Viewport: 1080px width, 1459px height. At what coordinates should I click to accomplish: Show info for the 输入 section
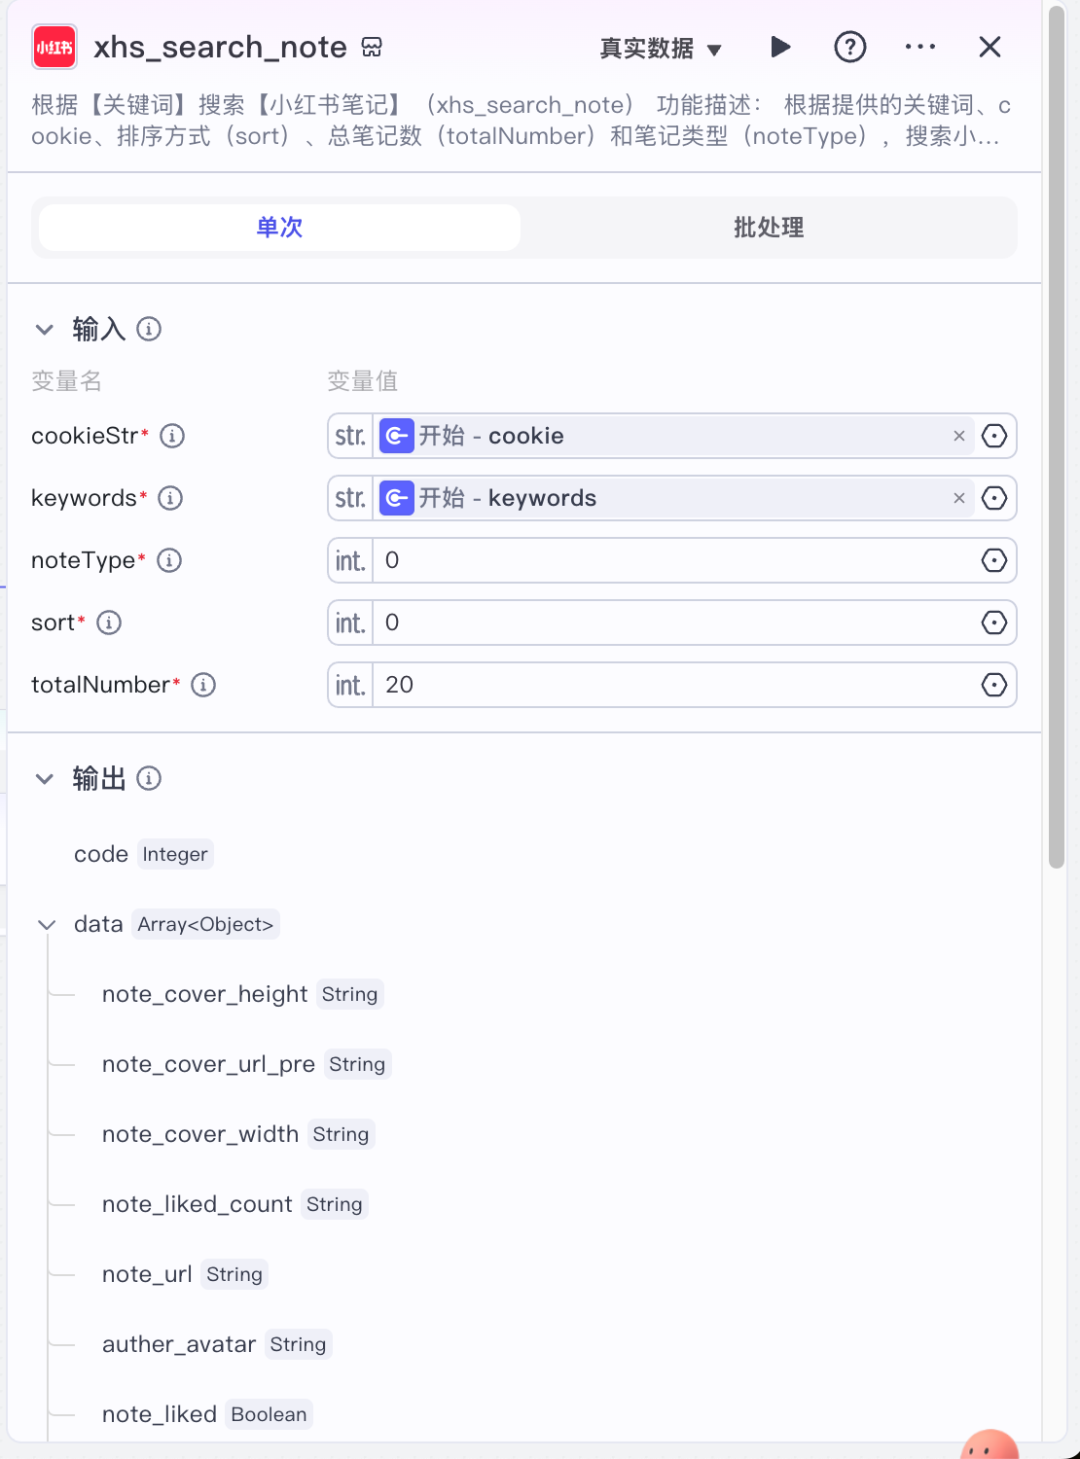[x=149, y=329]
